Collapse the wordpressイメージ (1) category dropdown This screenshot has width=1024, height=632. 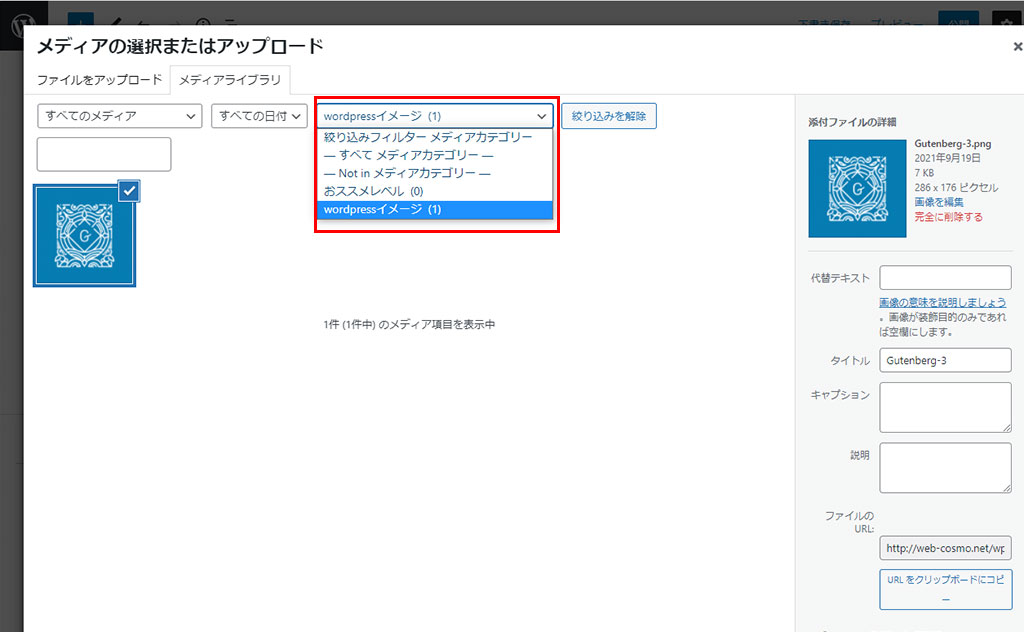436,116
